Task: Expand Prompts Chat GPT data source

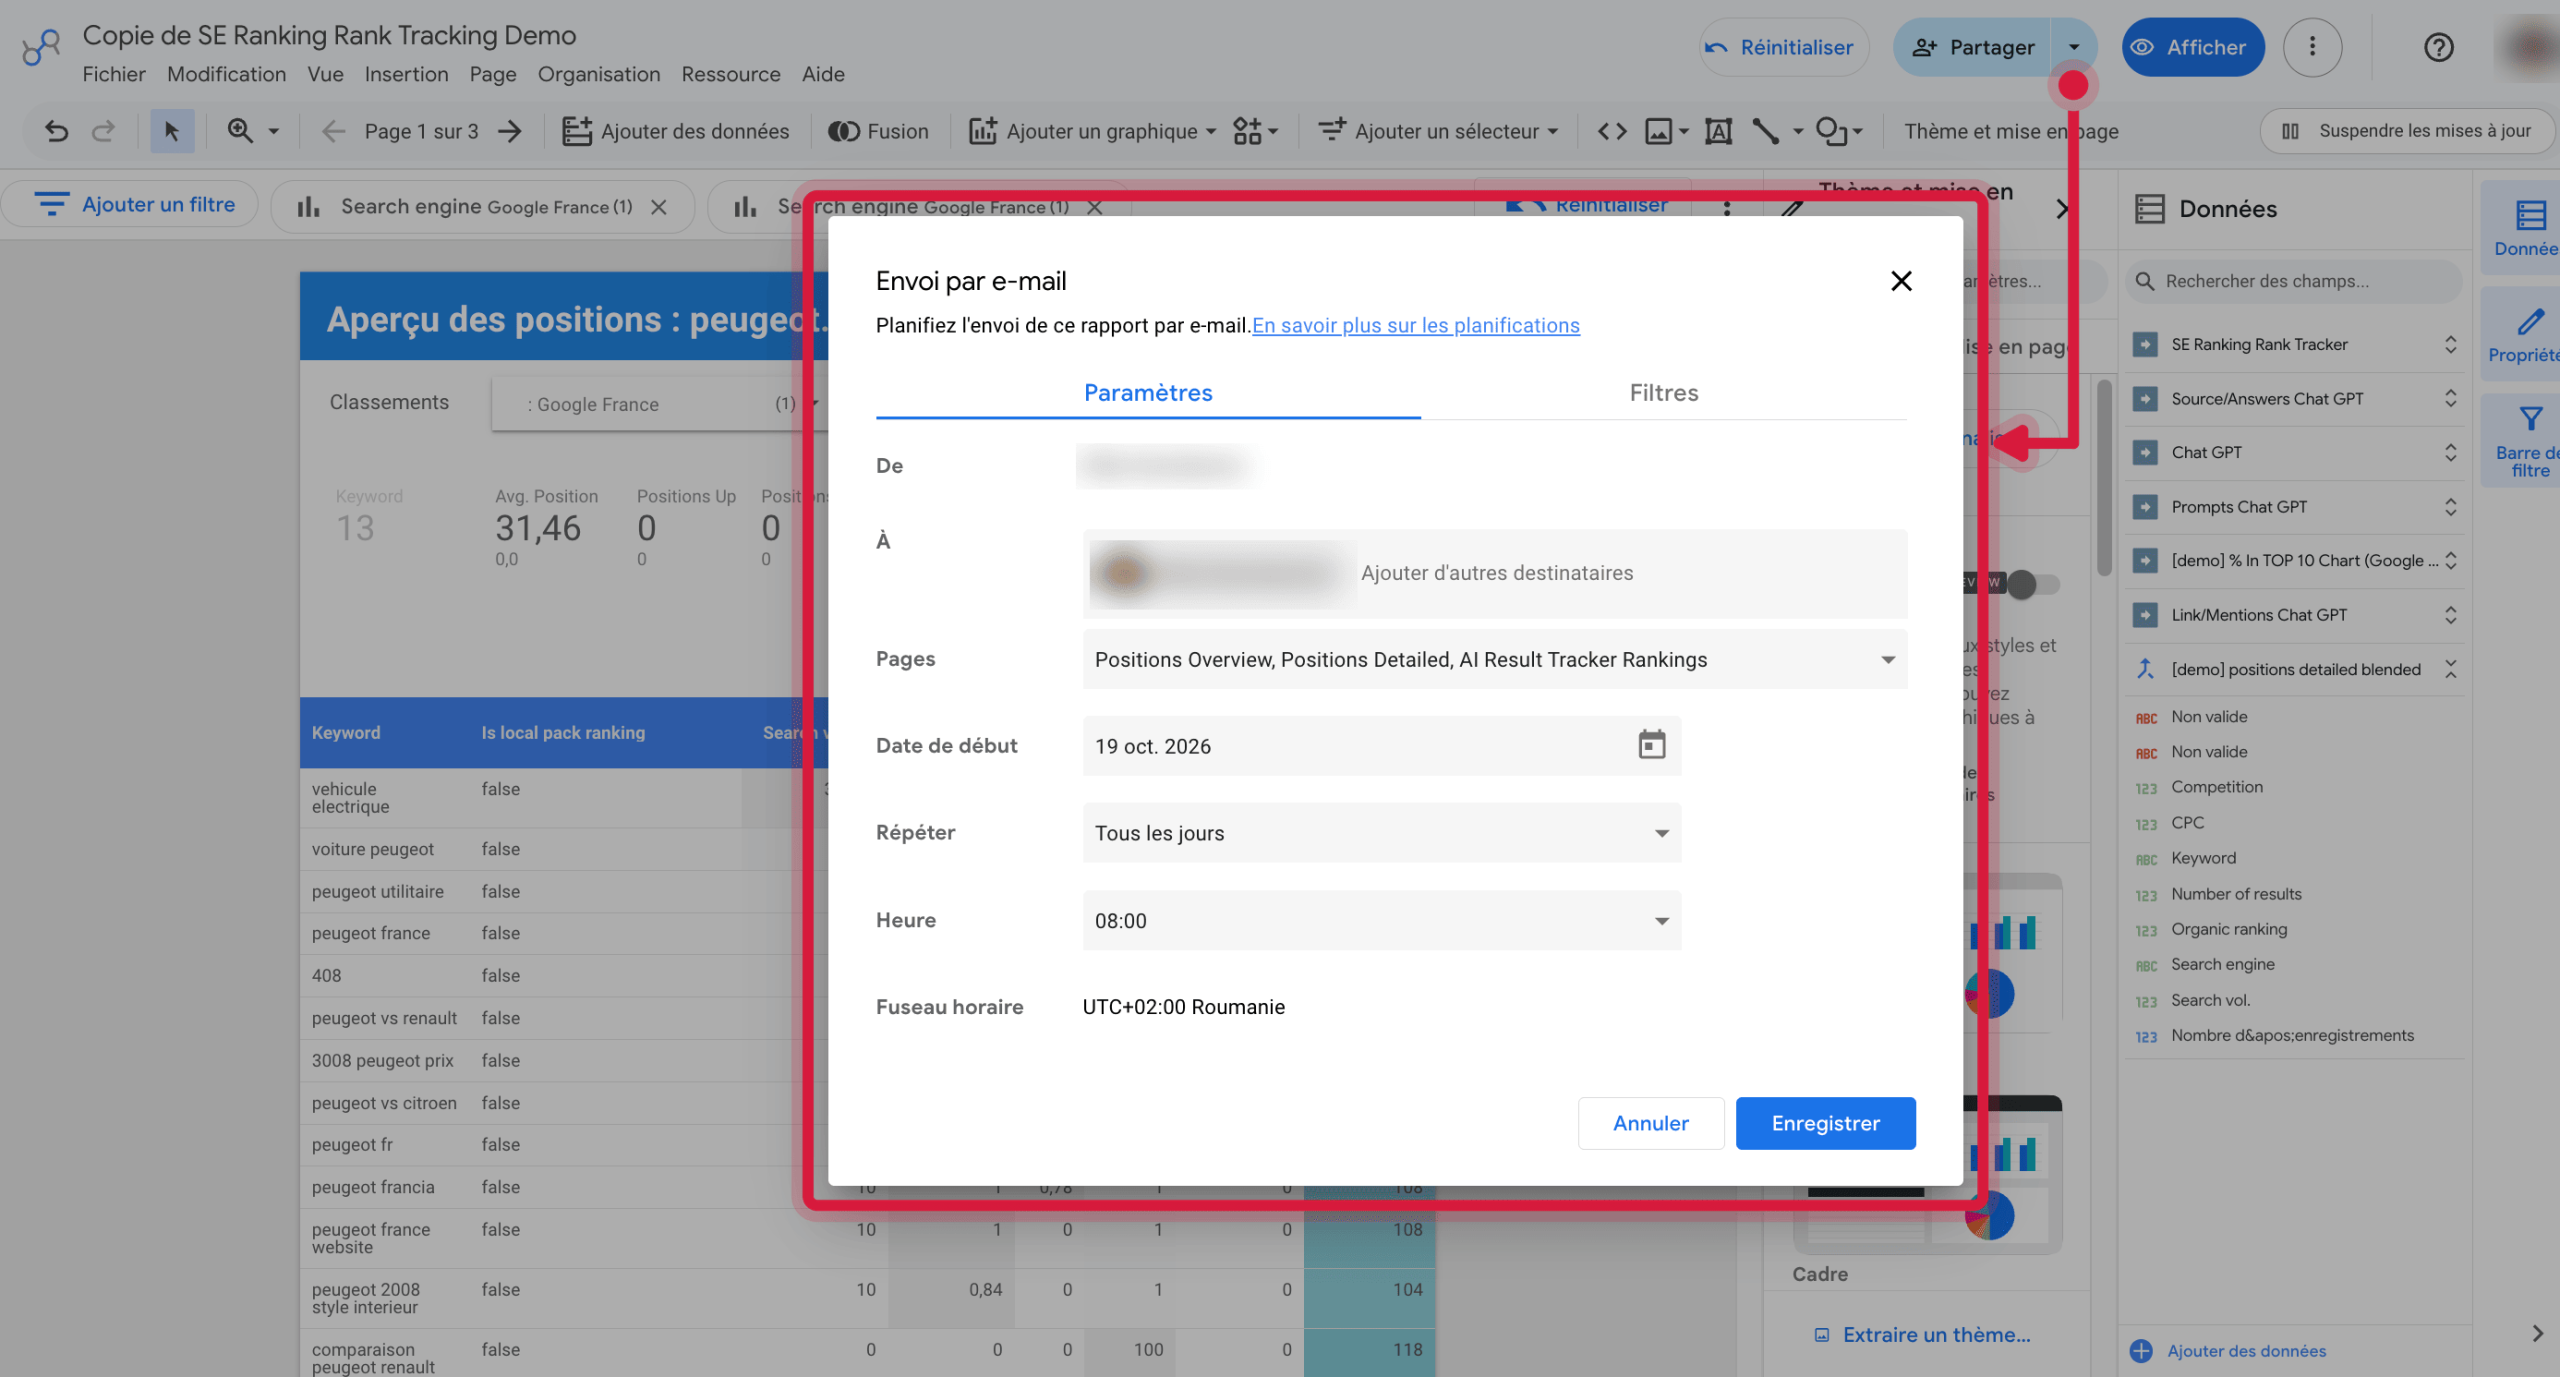Action: point(2450,507)
